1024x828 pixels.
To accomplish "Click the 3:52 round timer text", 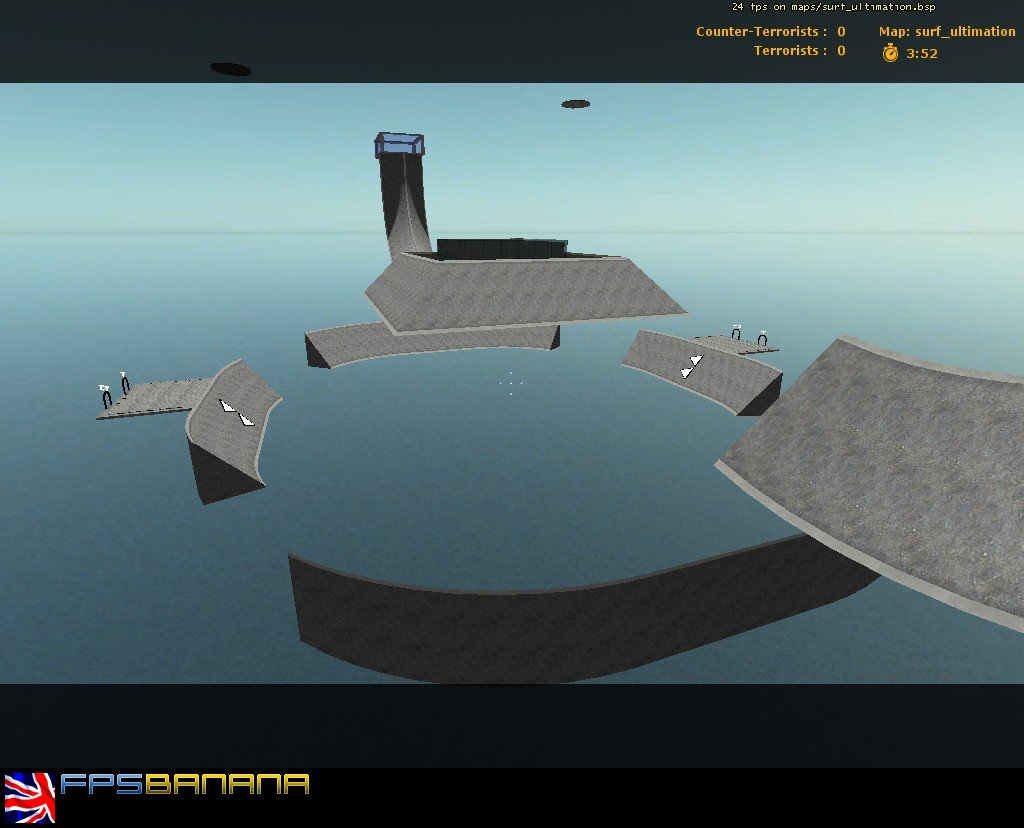I will 921,54.
